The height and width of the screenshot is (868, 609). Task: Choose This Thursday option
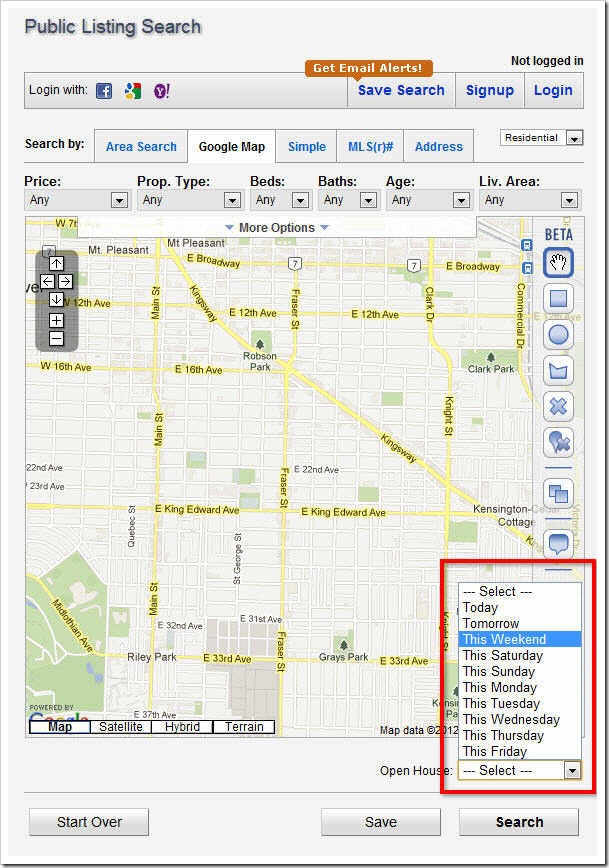520,736
